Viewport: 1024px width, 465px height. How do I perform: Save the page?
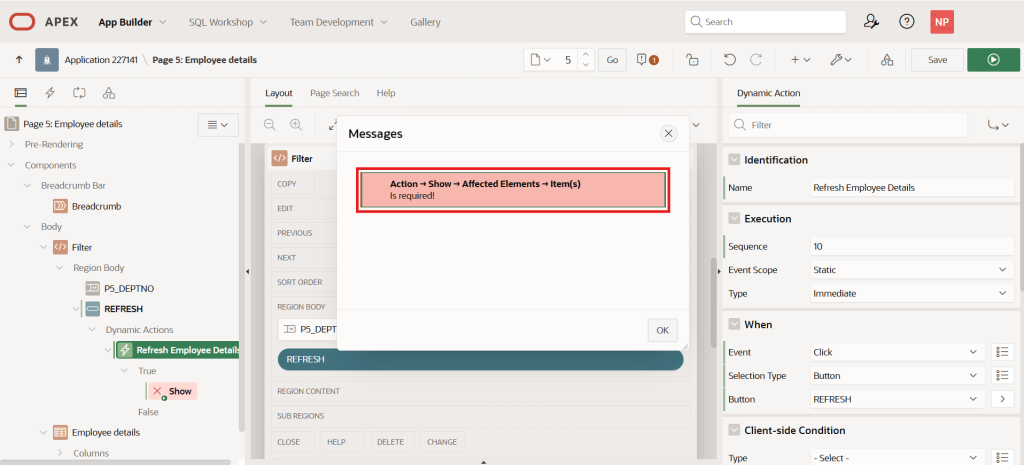click(x=937, y=59)
